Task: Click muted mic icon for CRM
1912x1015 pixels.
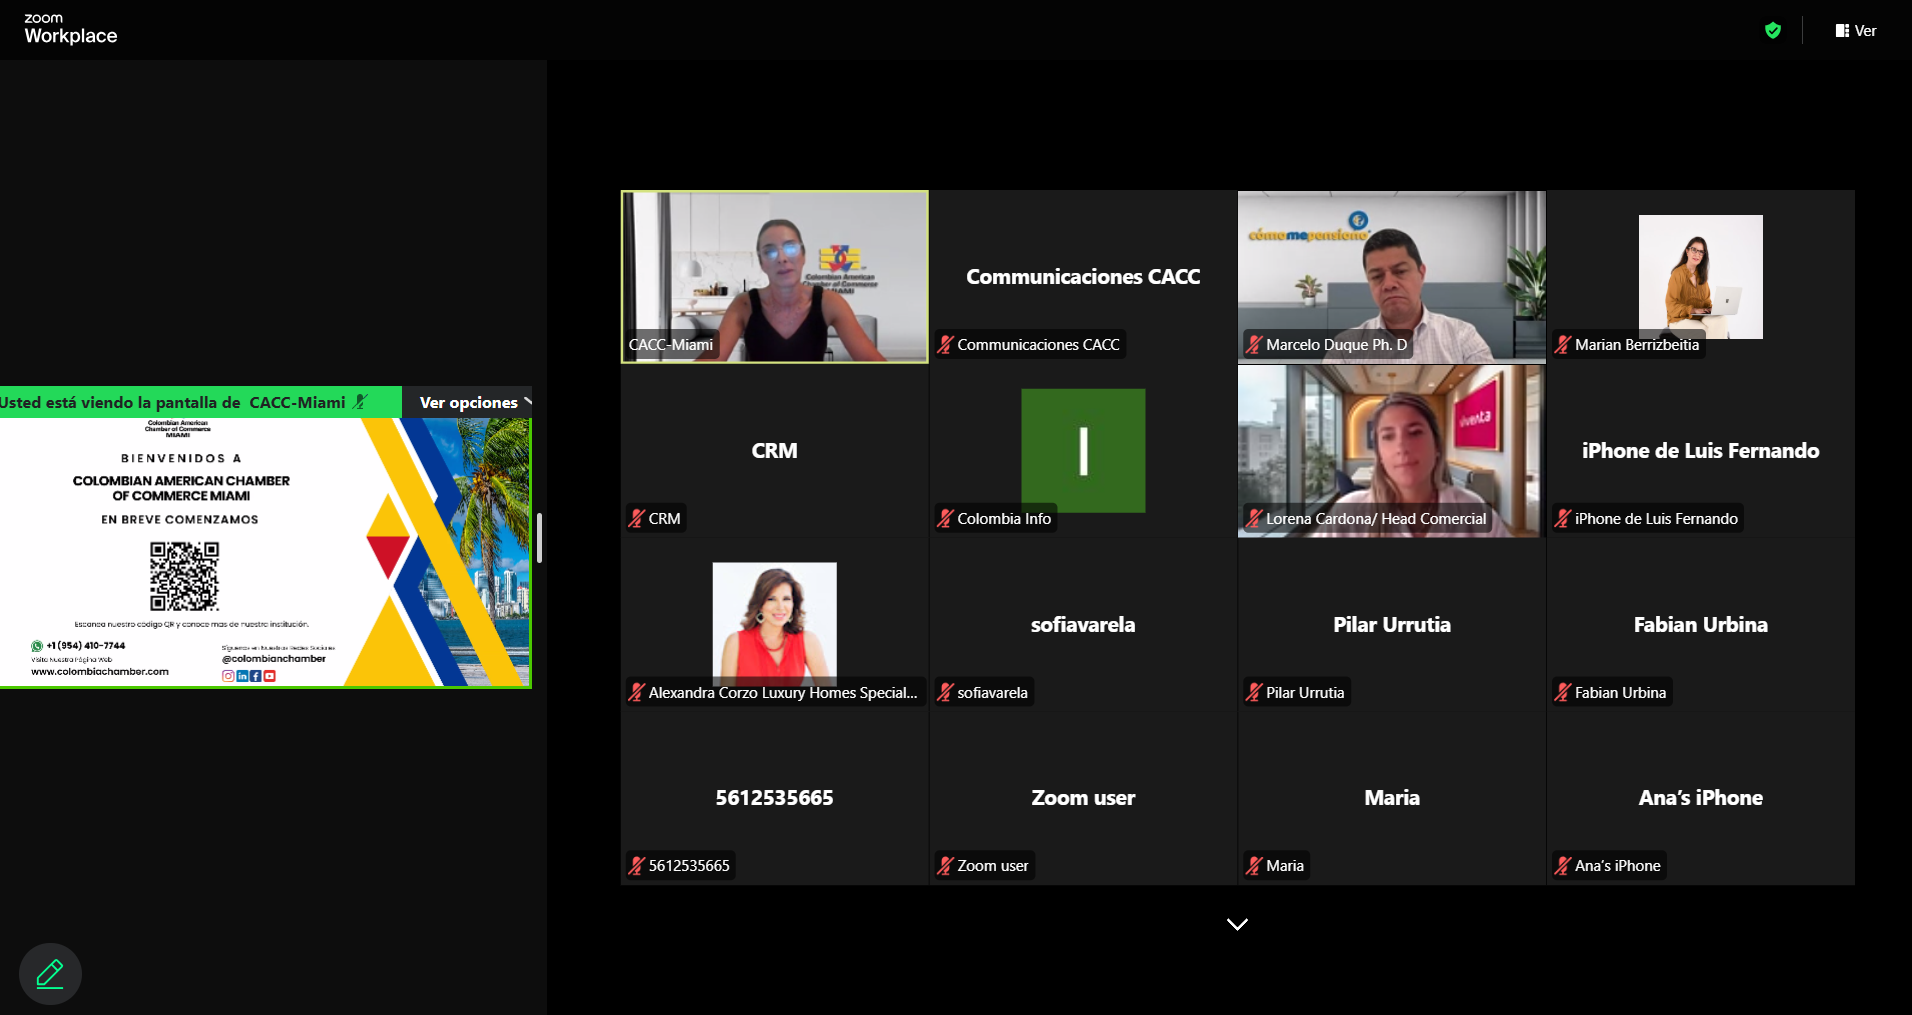Action: click(x=636, y=519)
